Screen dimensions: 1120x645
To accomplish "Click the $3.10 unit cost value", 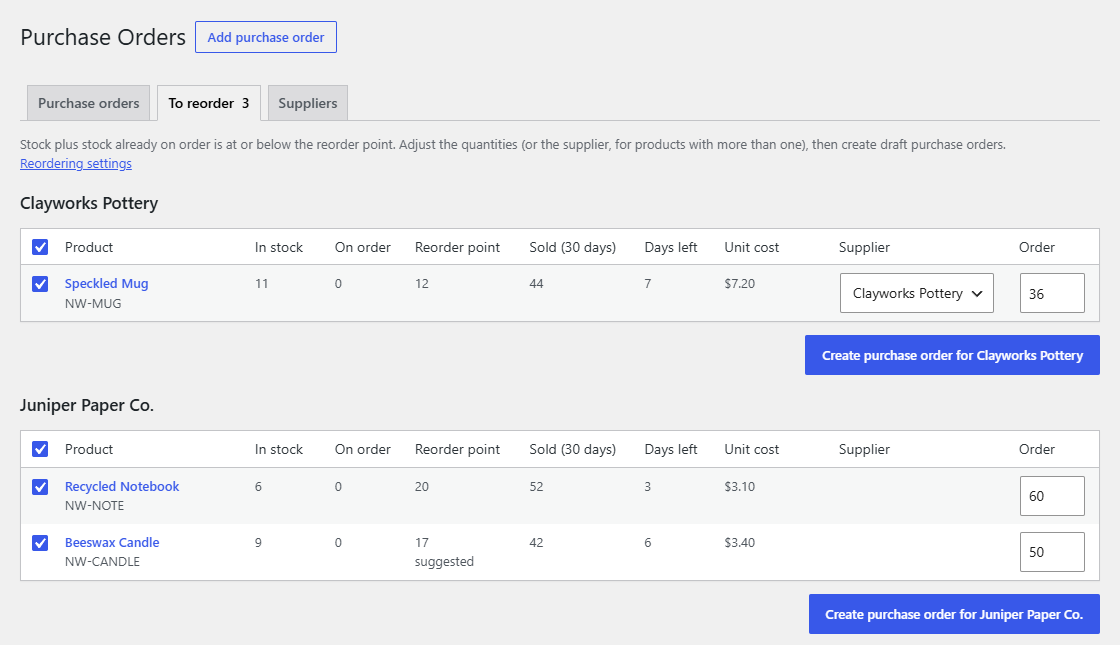I will point(739,486).
